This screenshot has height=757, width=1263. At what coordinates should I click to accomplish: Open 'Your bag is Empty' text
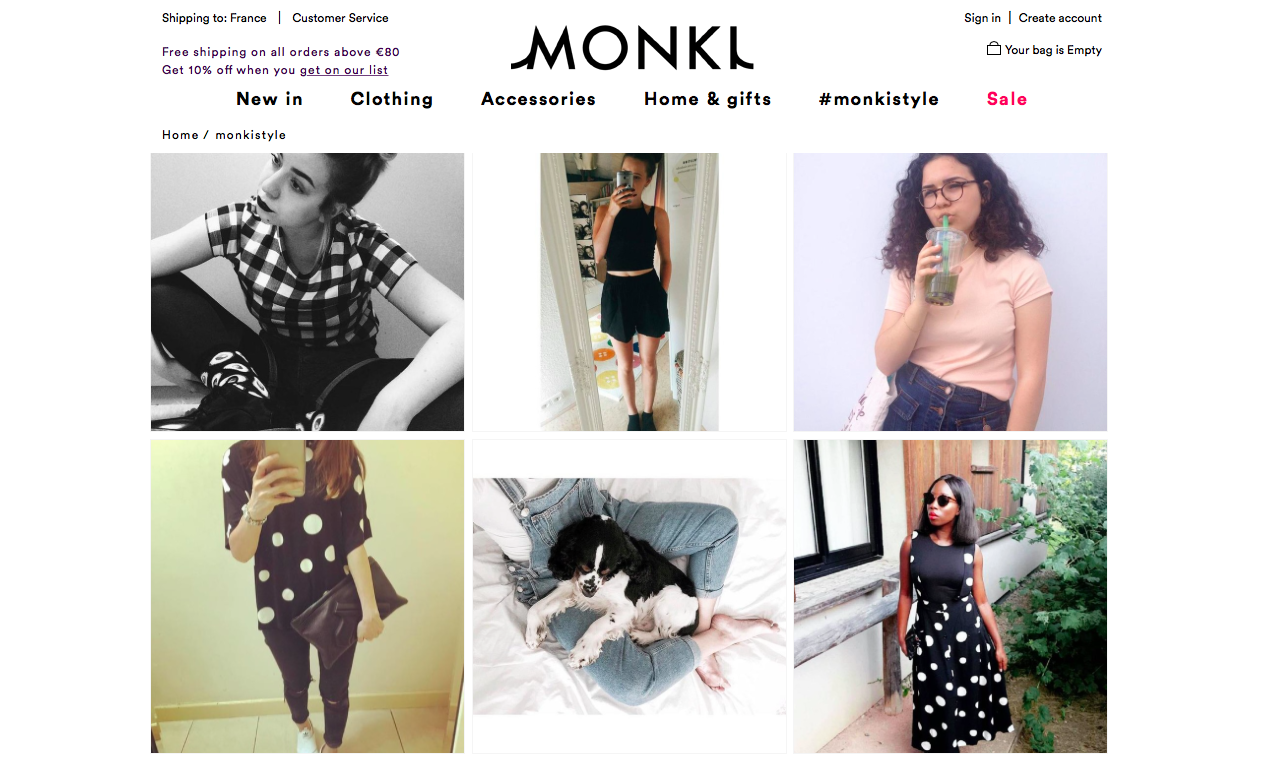coord(1053,50)
